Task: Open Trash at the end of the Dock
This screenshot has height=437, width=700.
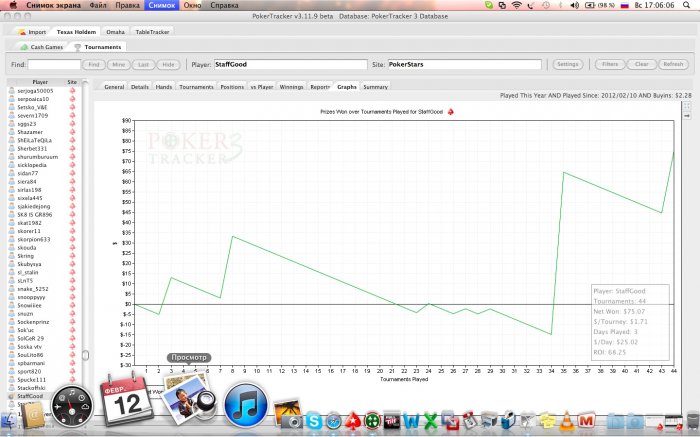Action: (693, 420)
